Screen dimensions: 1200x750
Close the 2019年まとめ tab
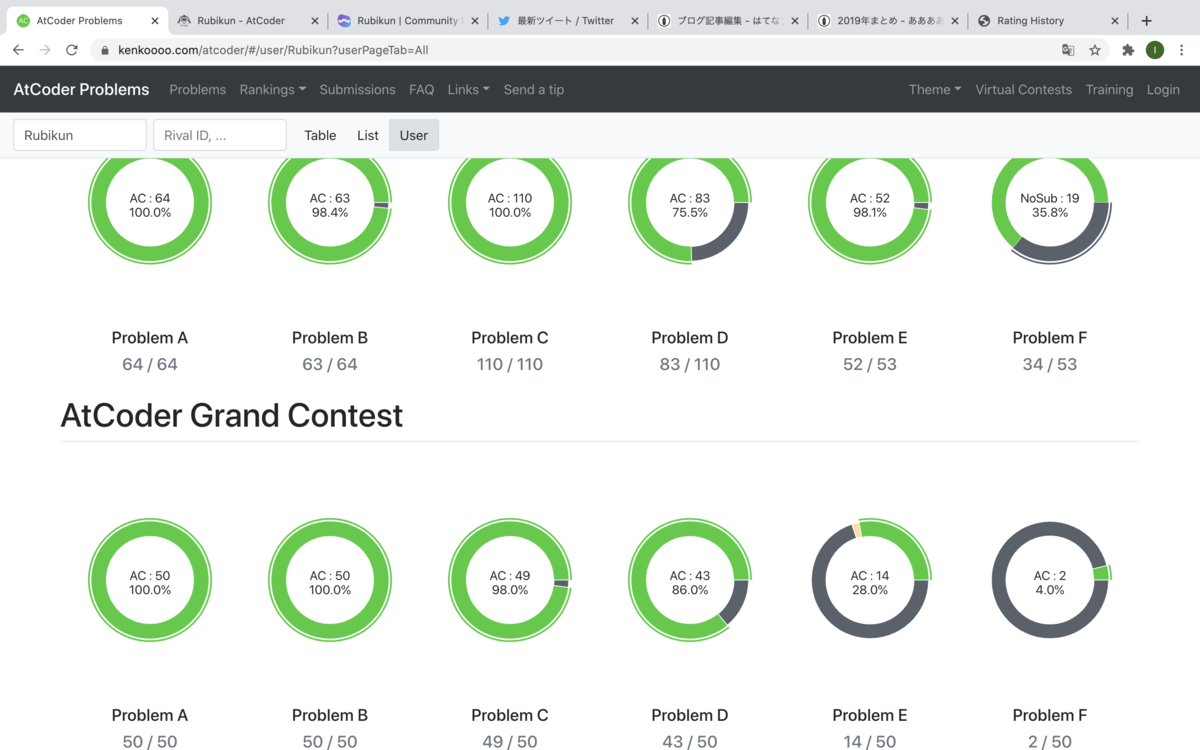tap(955, 20)
